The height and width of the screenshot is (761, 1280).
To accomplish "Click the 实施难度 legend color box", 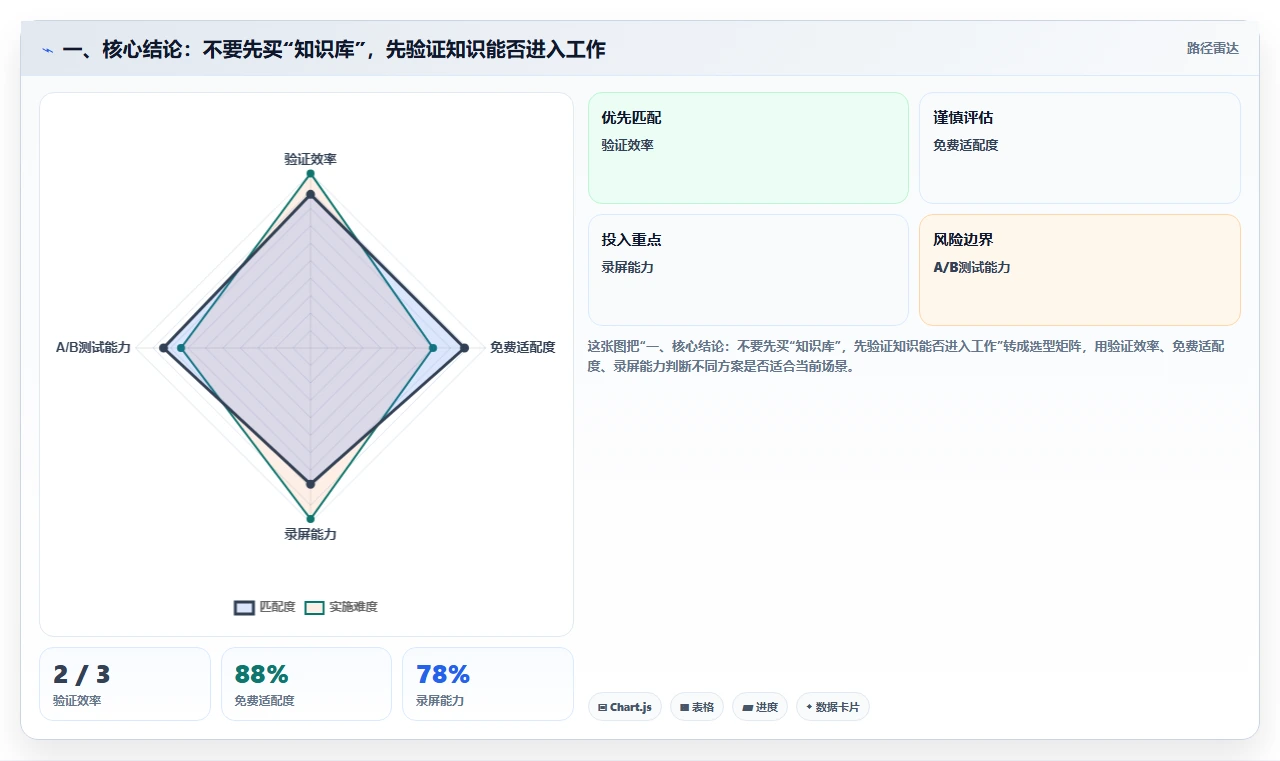I will coord(315,607).
